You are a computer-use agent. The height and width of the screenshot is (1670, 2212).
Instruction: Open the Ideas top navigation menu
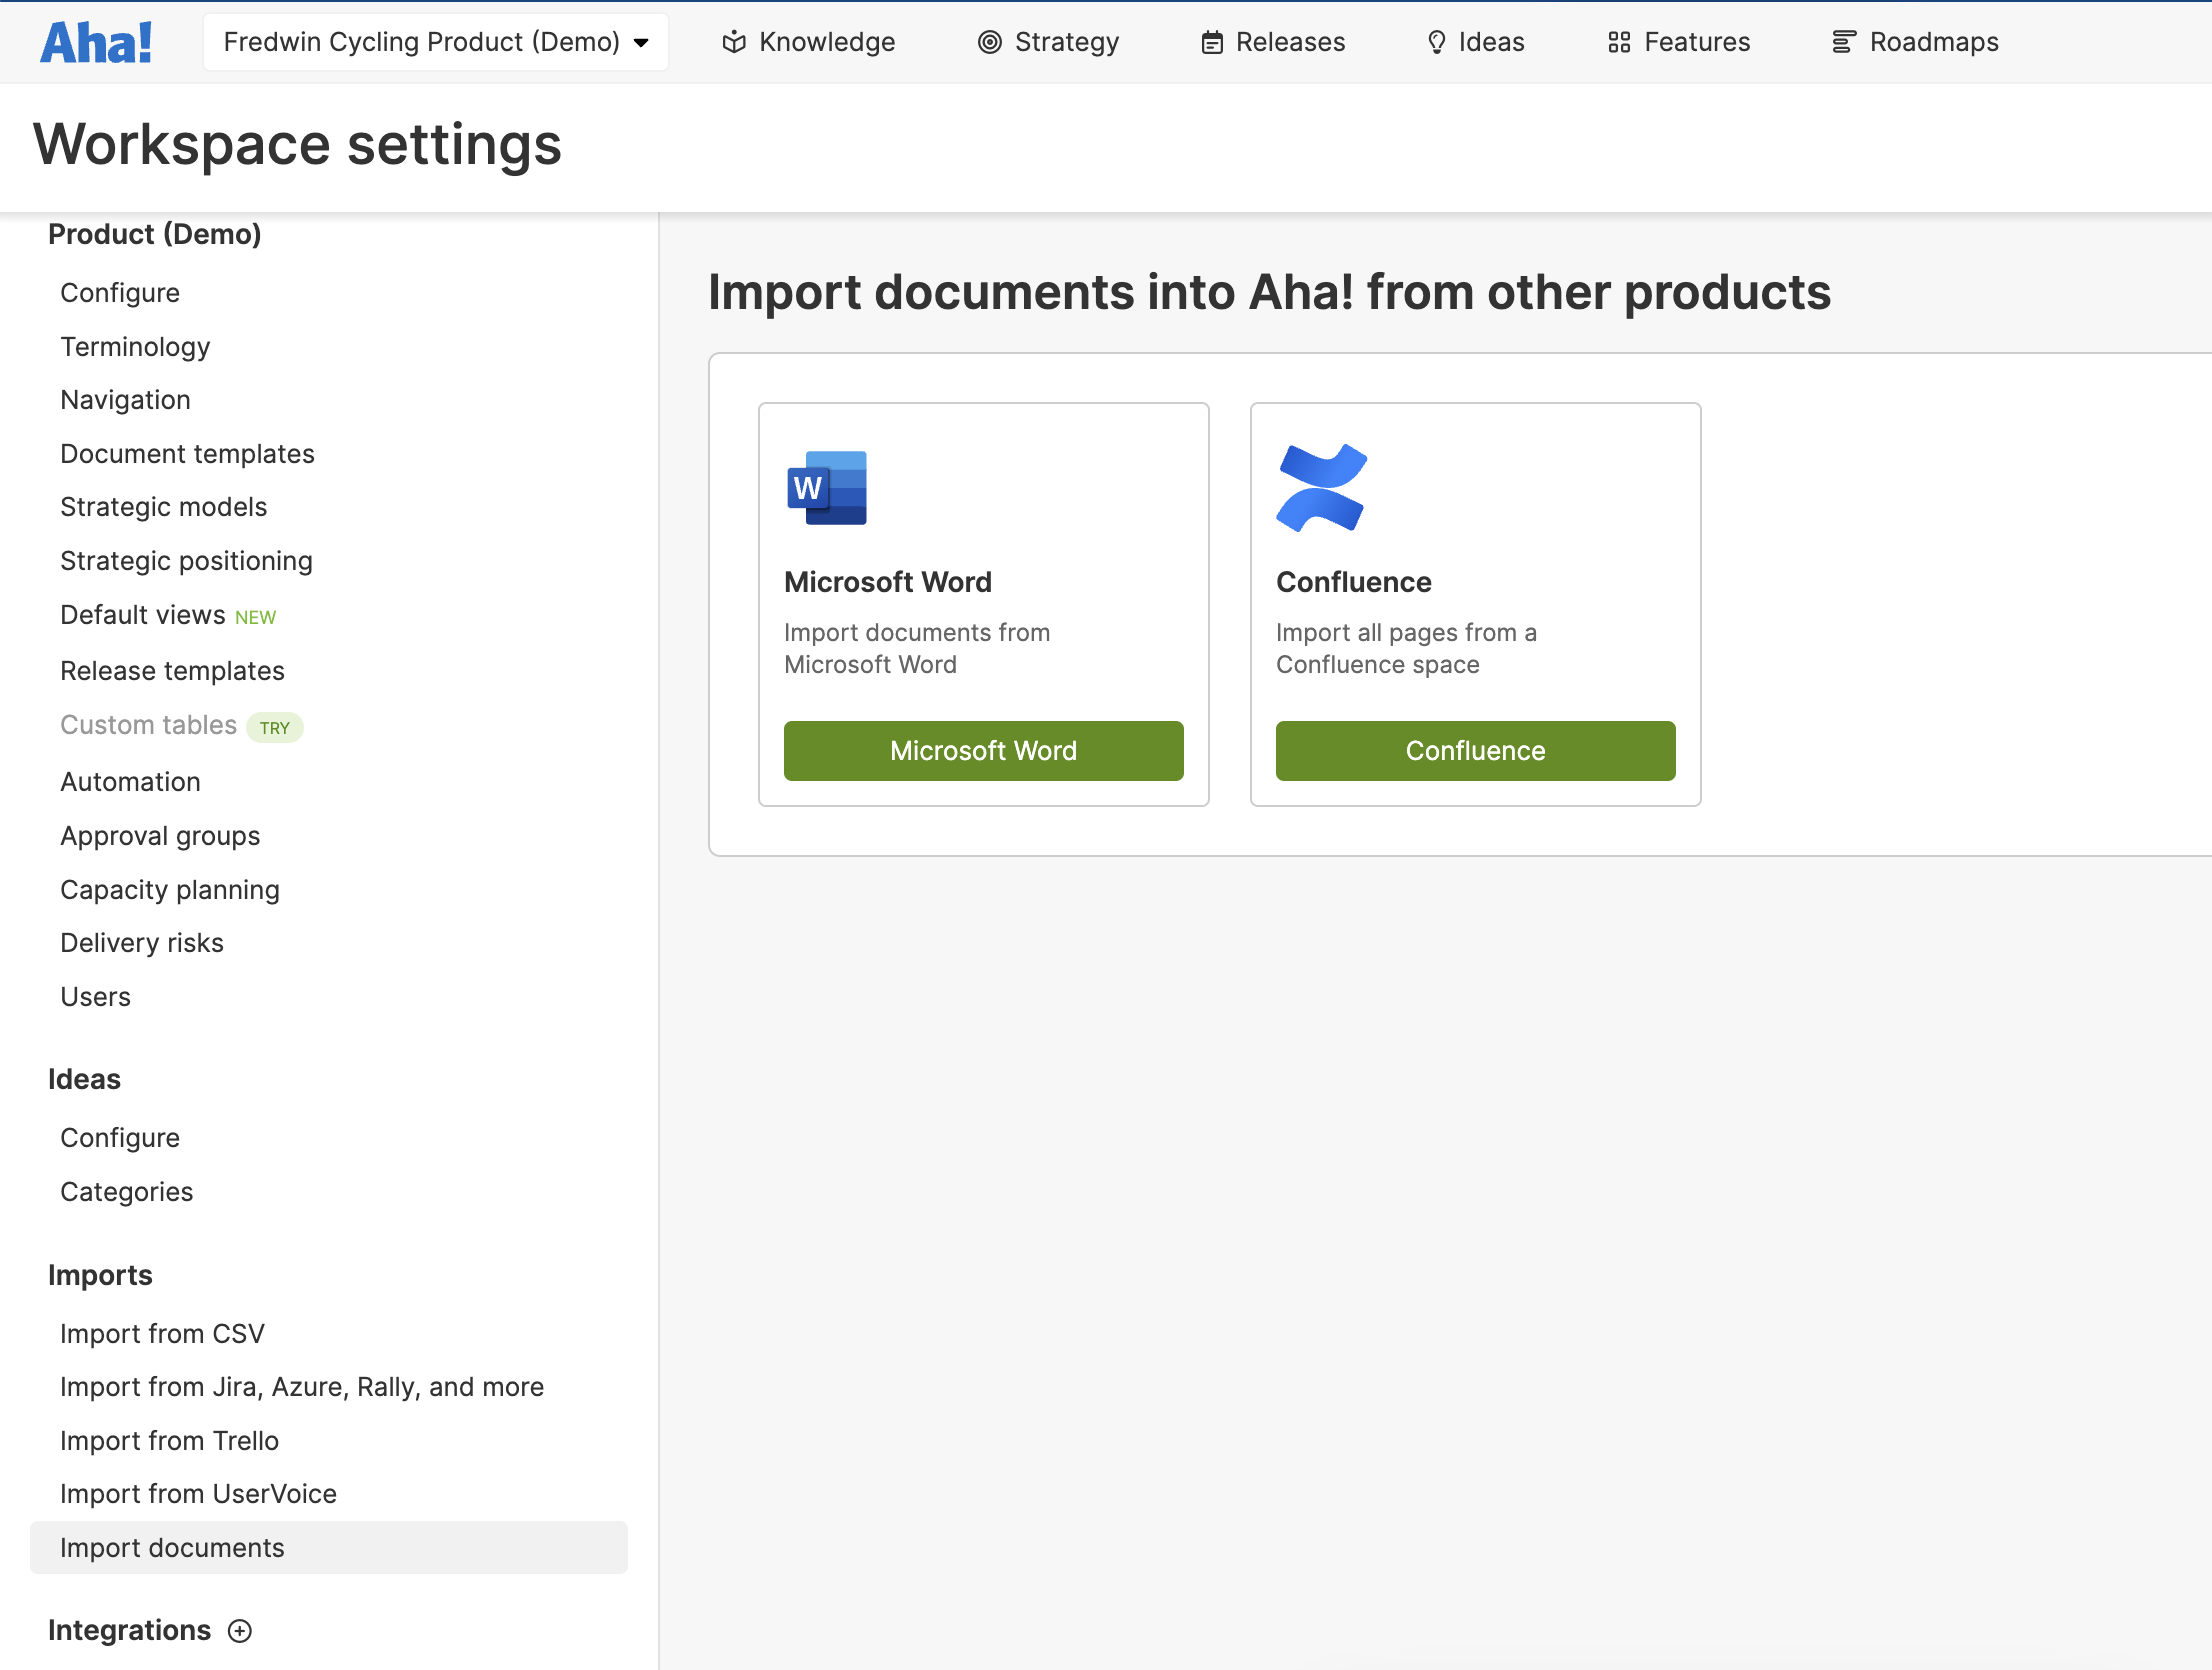[x=1475, y=42]
